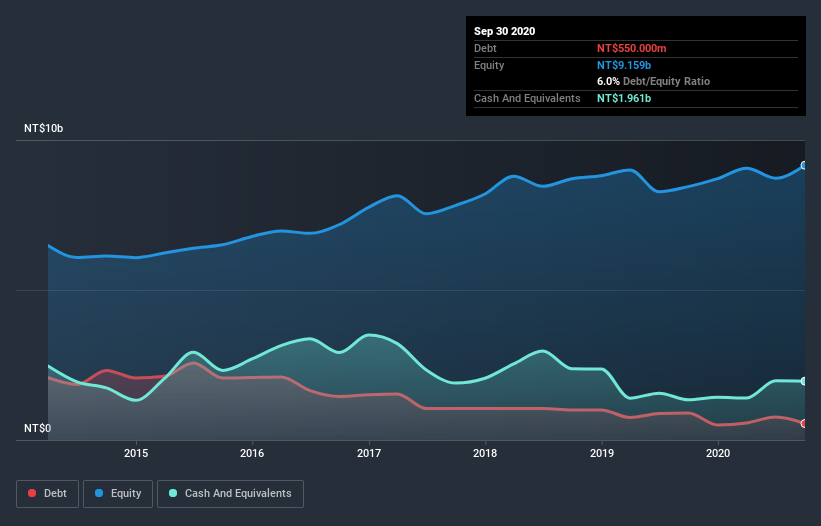Click Cash And Equivalents label in the tooltip
This screenshot has width=821, height=526.
tap(527, 98)
